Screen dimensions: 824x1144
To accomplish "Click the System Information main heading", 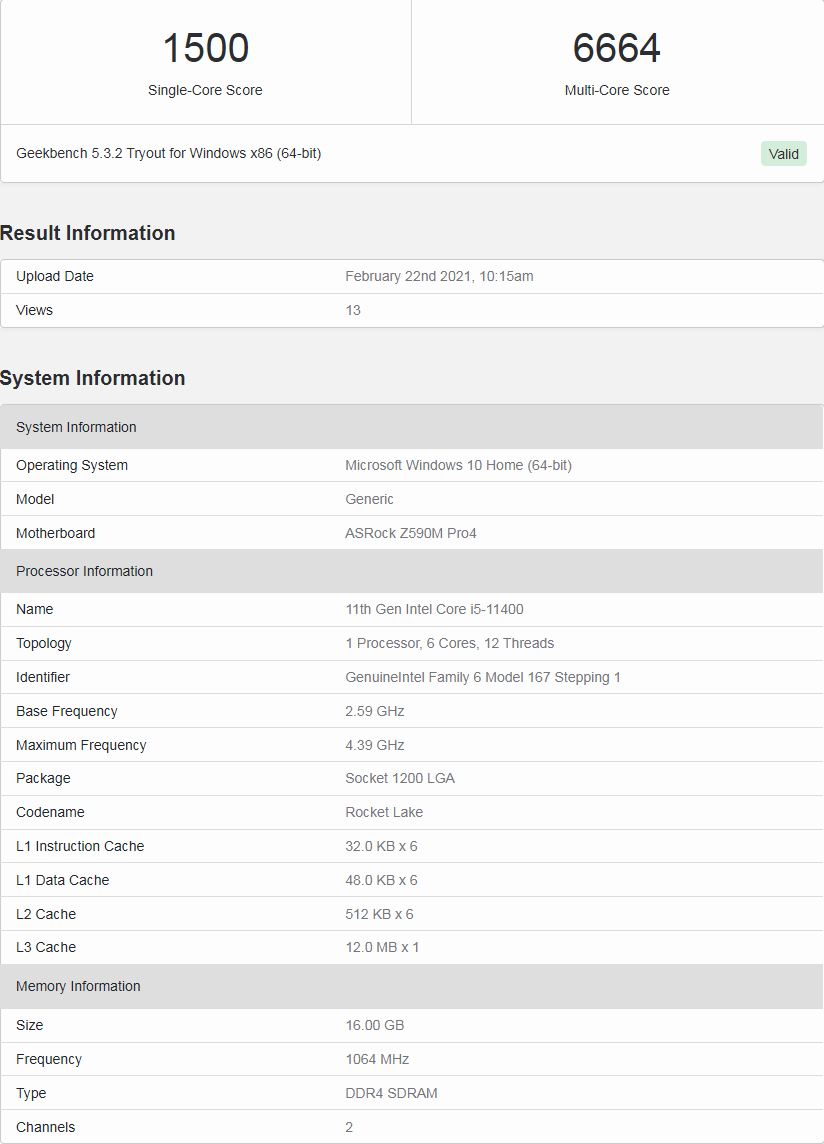I will click(x=93, y=378).
